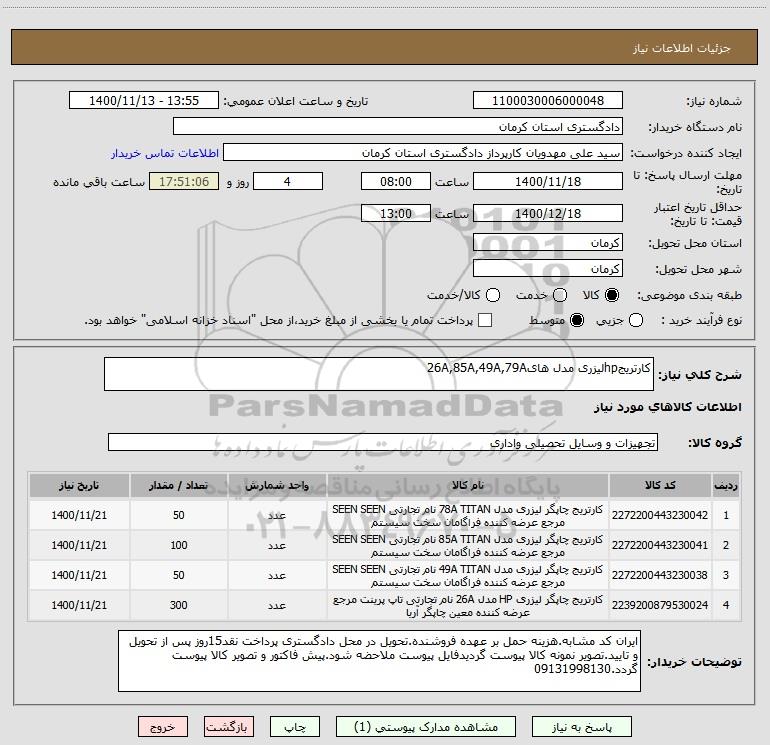
Task: Click the delivery province کرمان field
Action: pos(548,243)
